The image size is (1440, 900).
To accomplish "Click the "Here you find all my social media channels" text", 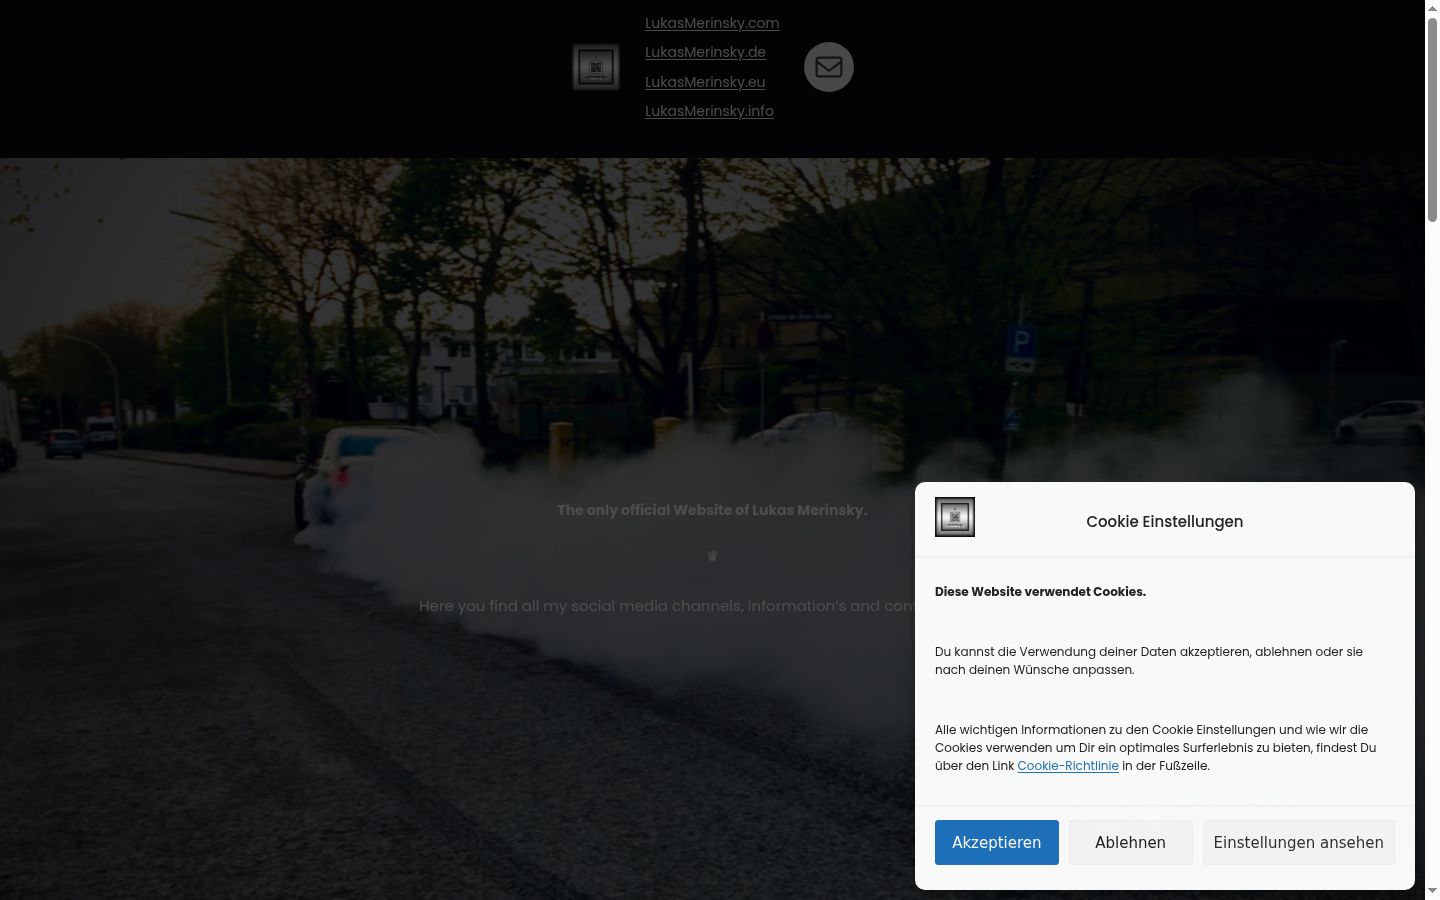I will [x=580, y=606].
